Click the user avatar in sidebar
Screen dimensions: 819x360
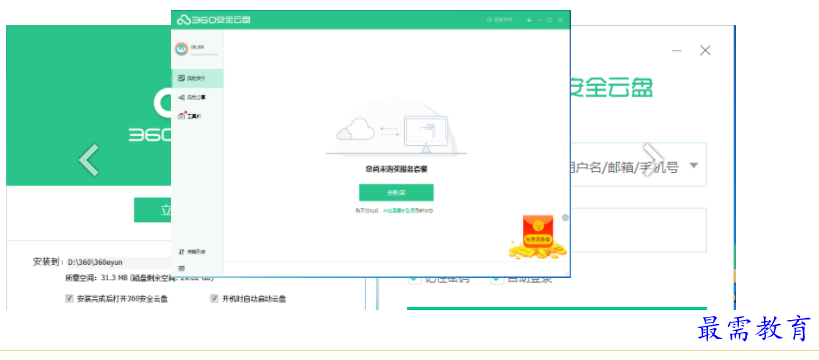(181, 49)
